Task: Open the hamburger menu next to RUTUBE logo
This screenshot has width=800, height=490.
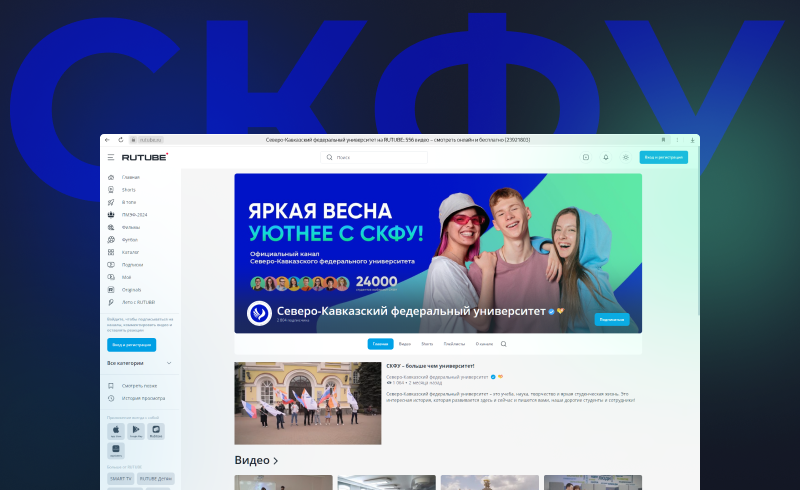Action: 111,157
